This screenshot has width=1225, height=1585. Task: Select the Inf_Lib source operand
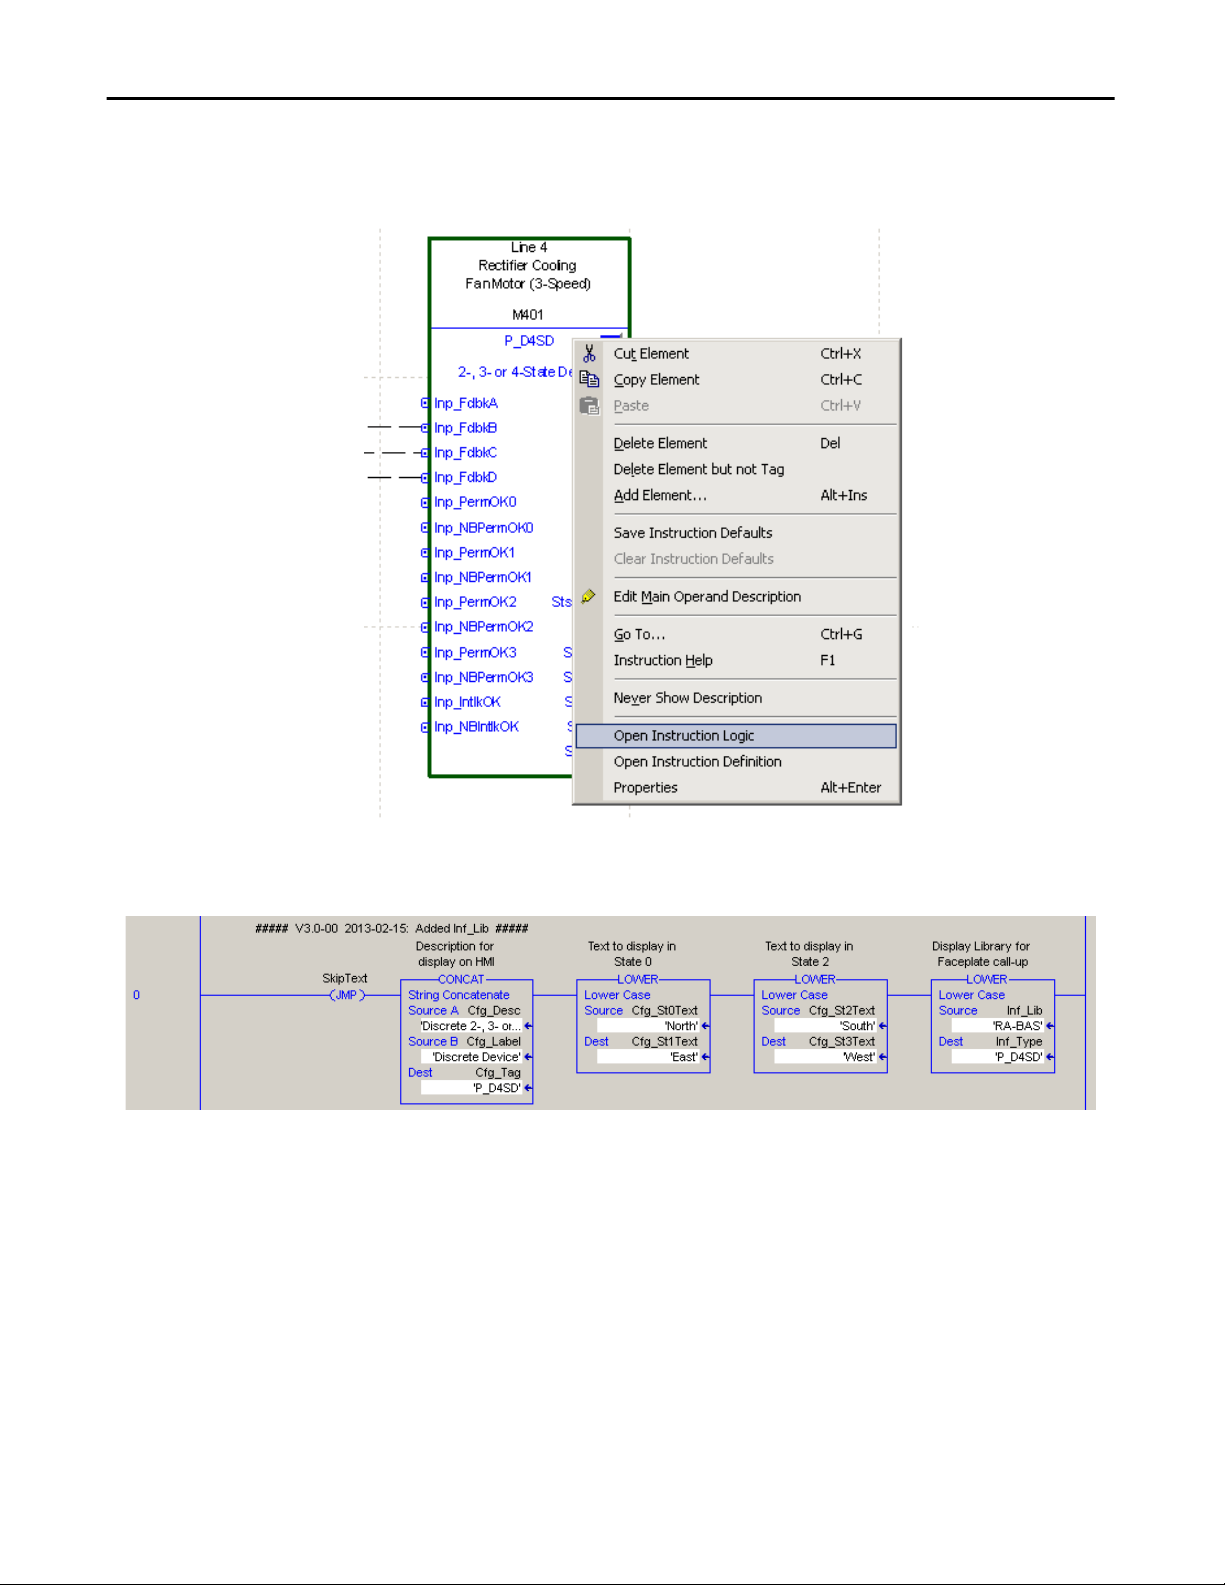[1025, 1011]
